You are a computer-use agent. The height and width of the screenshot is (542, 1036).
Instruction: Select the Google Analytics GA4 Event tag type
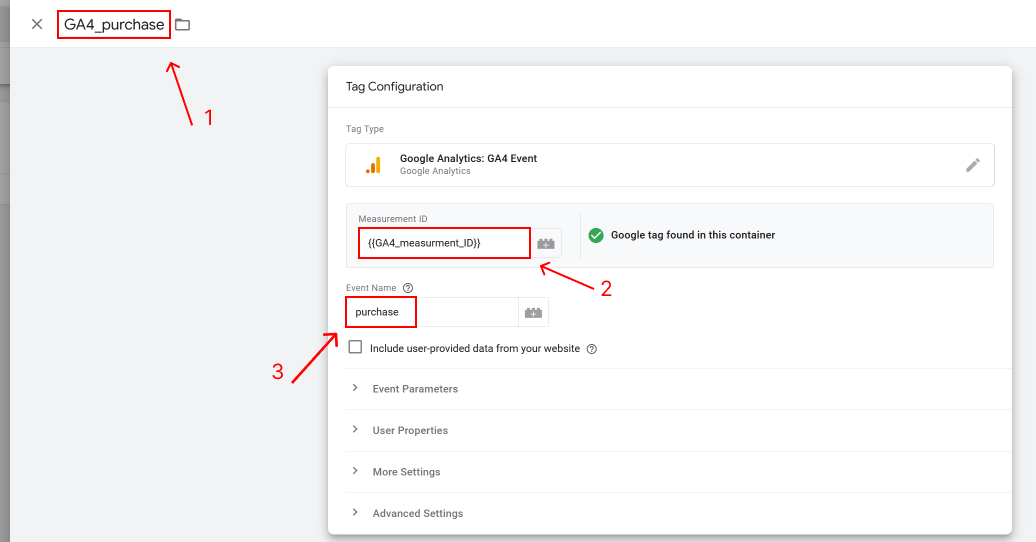[x=669, y=165]
